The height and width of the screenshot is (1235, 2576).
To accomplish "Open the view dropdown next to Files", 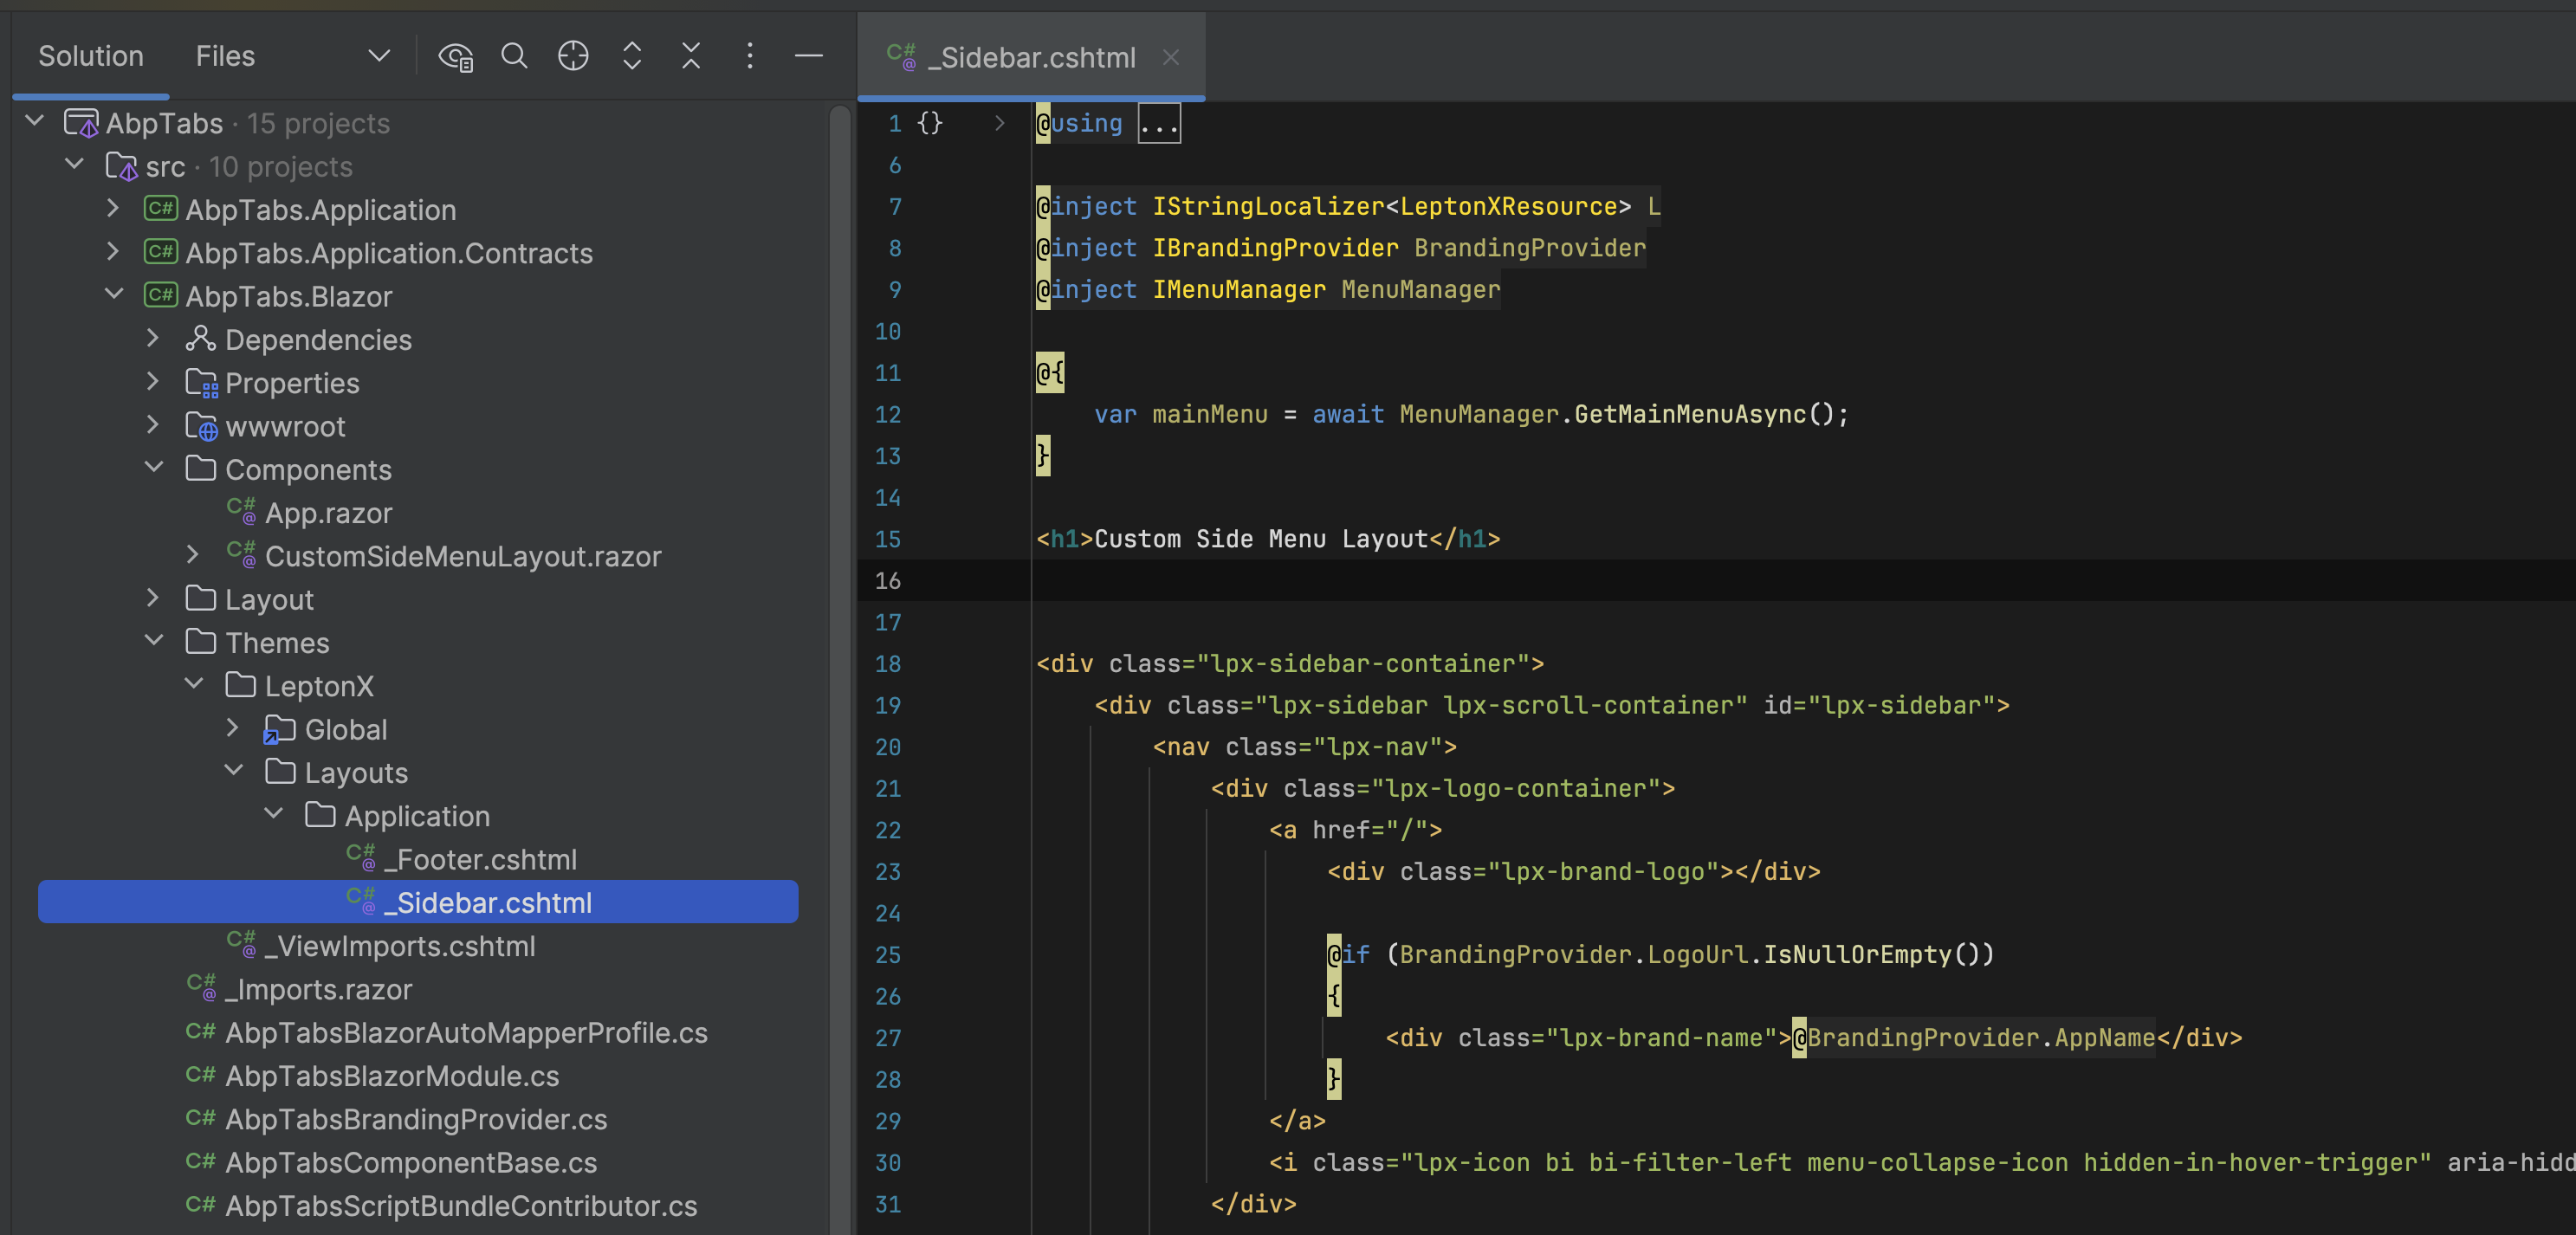I will tap(378, 56).
